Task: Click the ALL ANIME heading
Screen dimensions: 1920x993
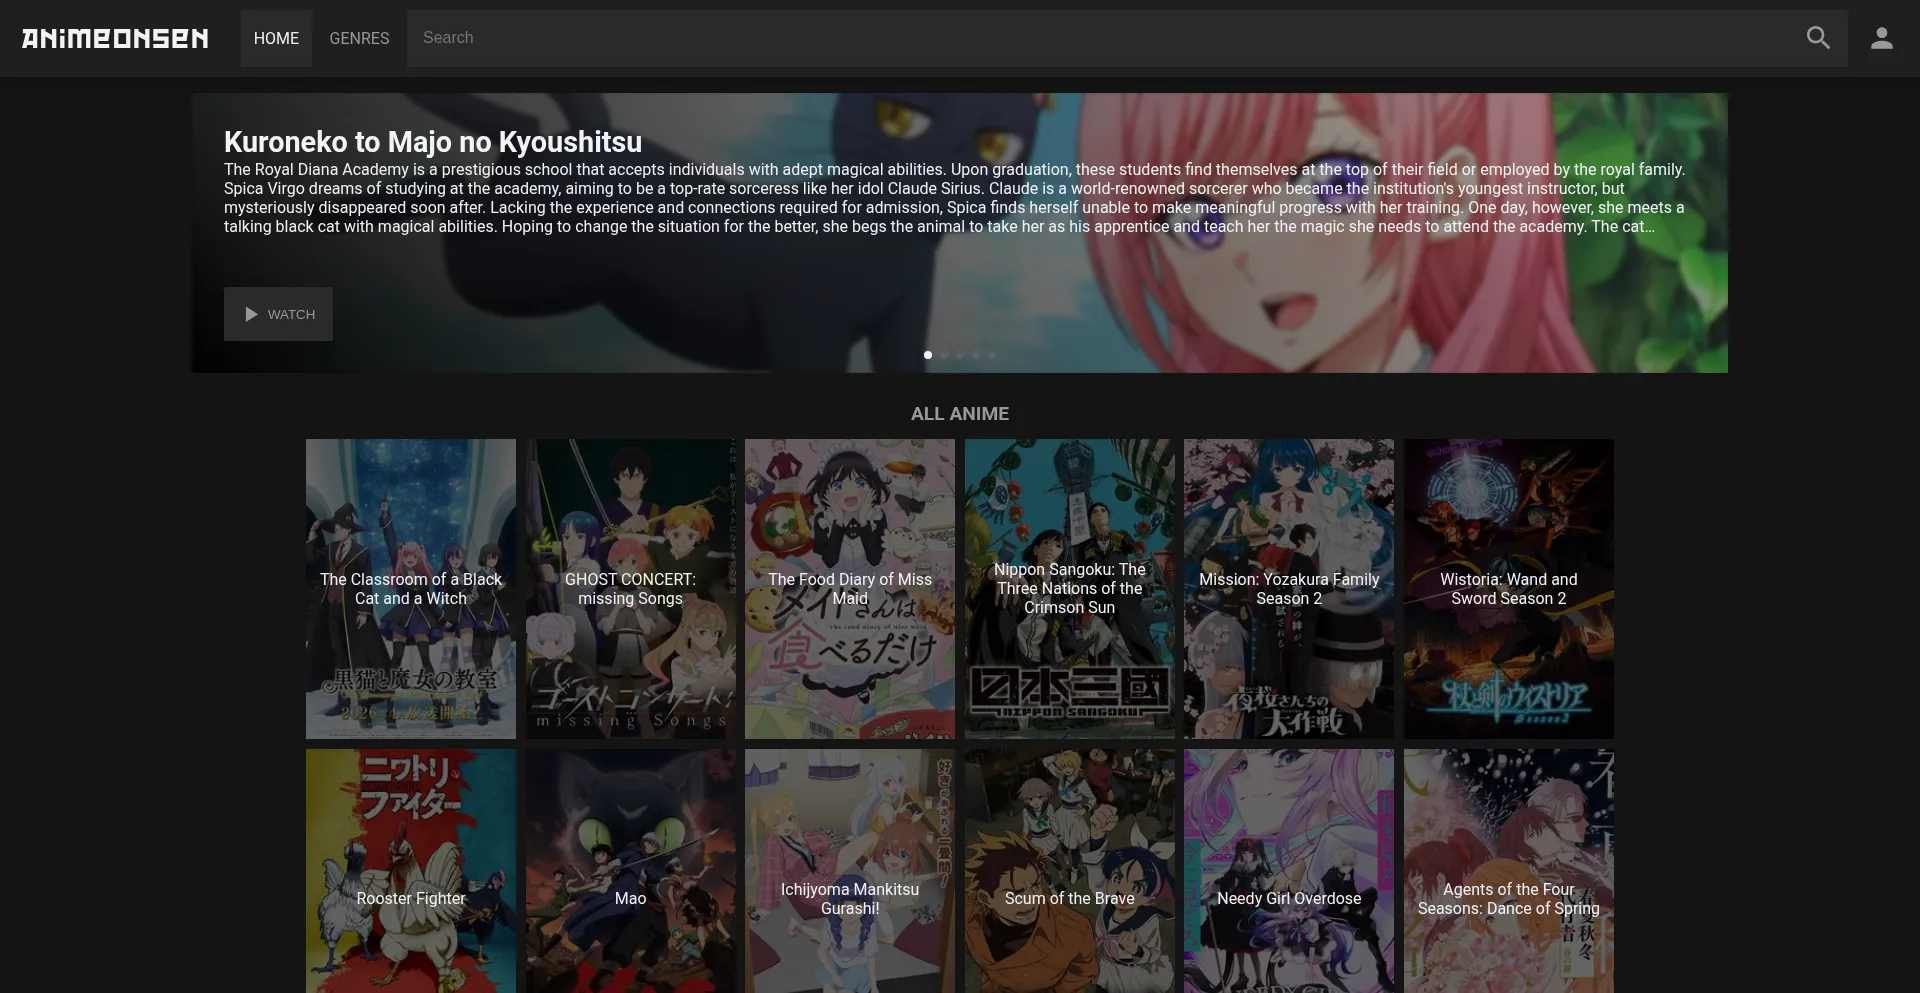Action: pos(960,413)
